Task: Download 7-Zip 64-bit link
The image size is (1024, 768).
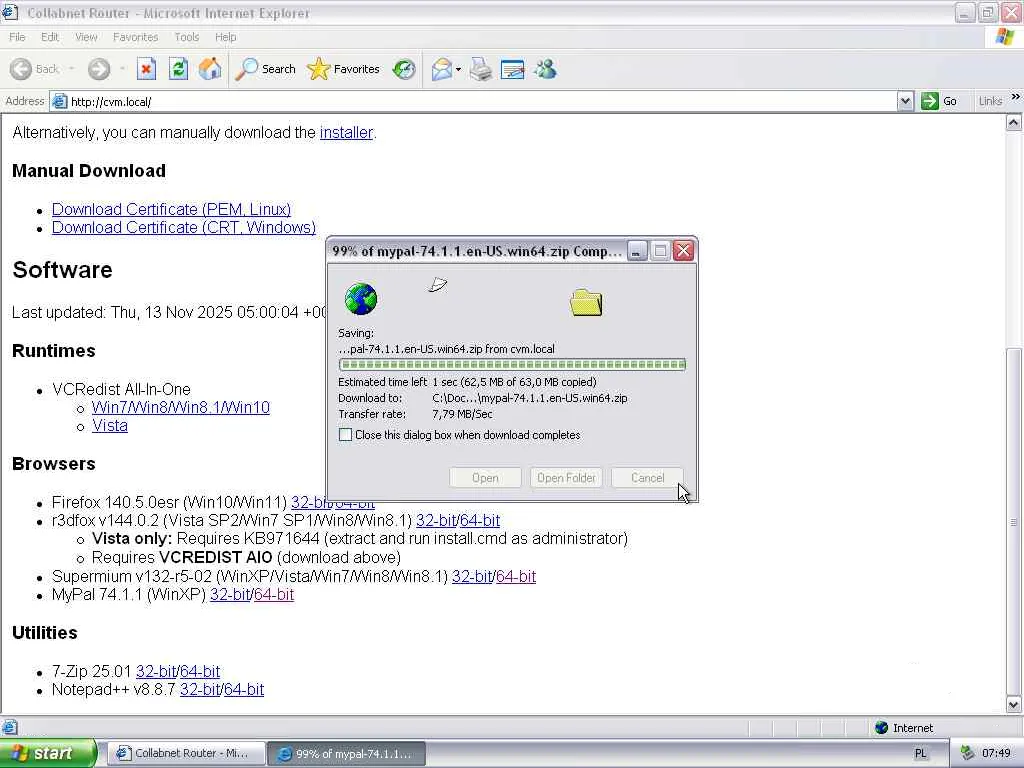Action: point(200,671)
